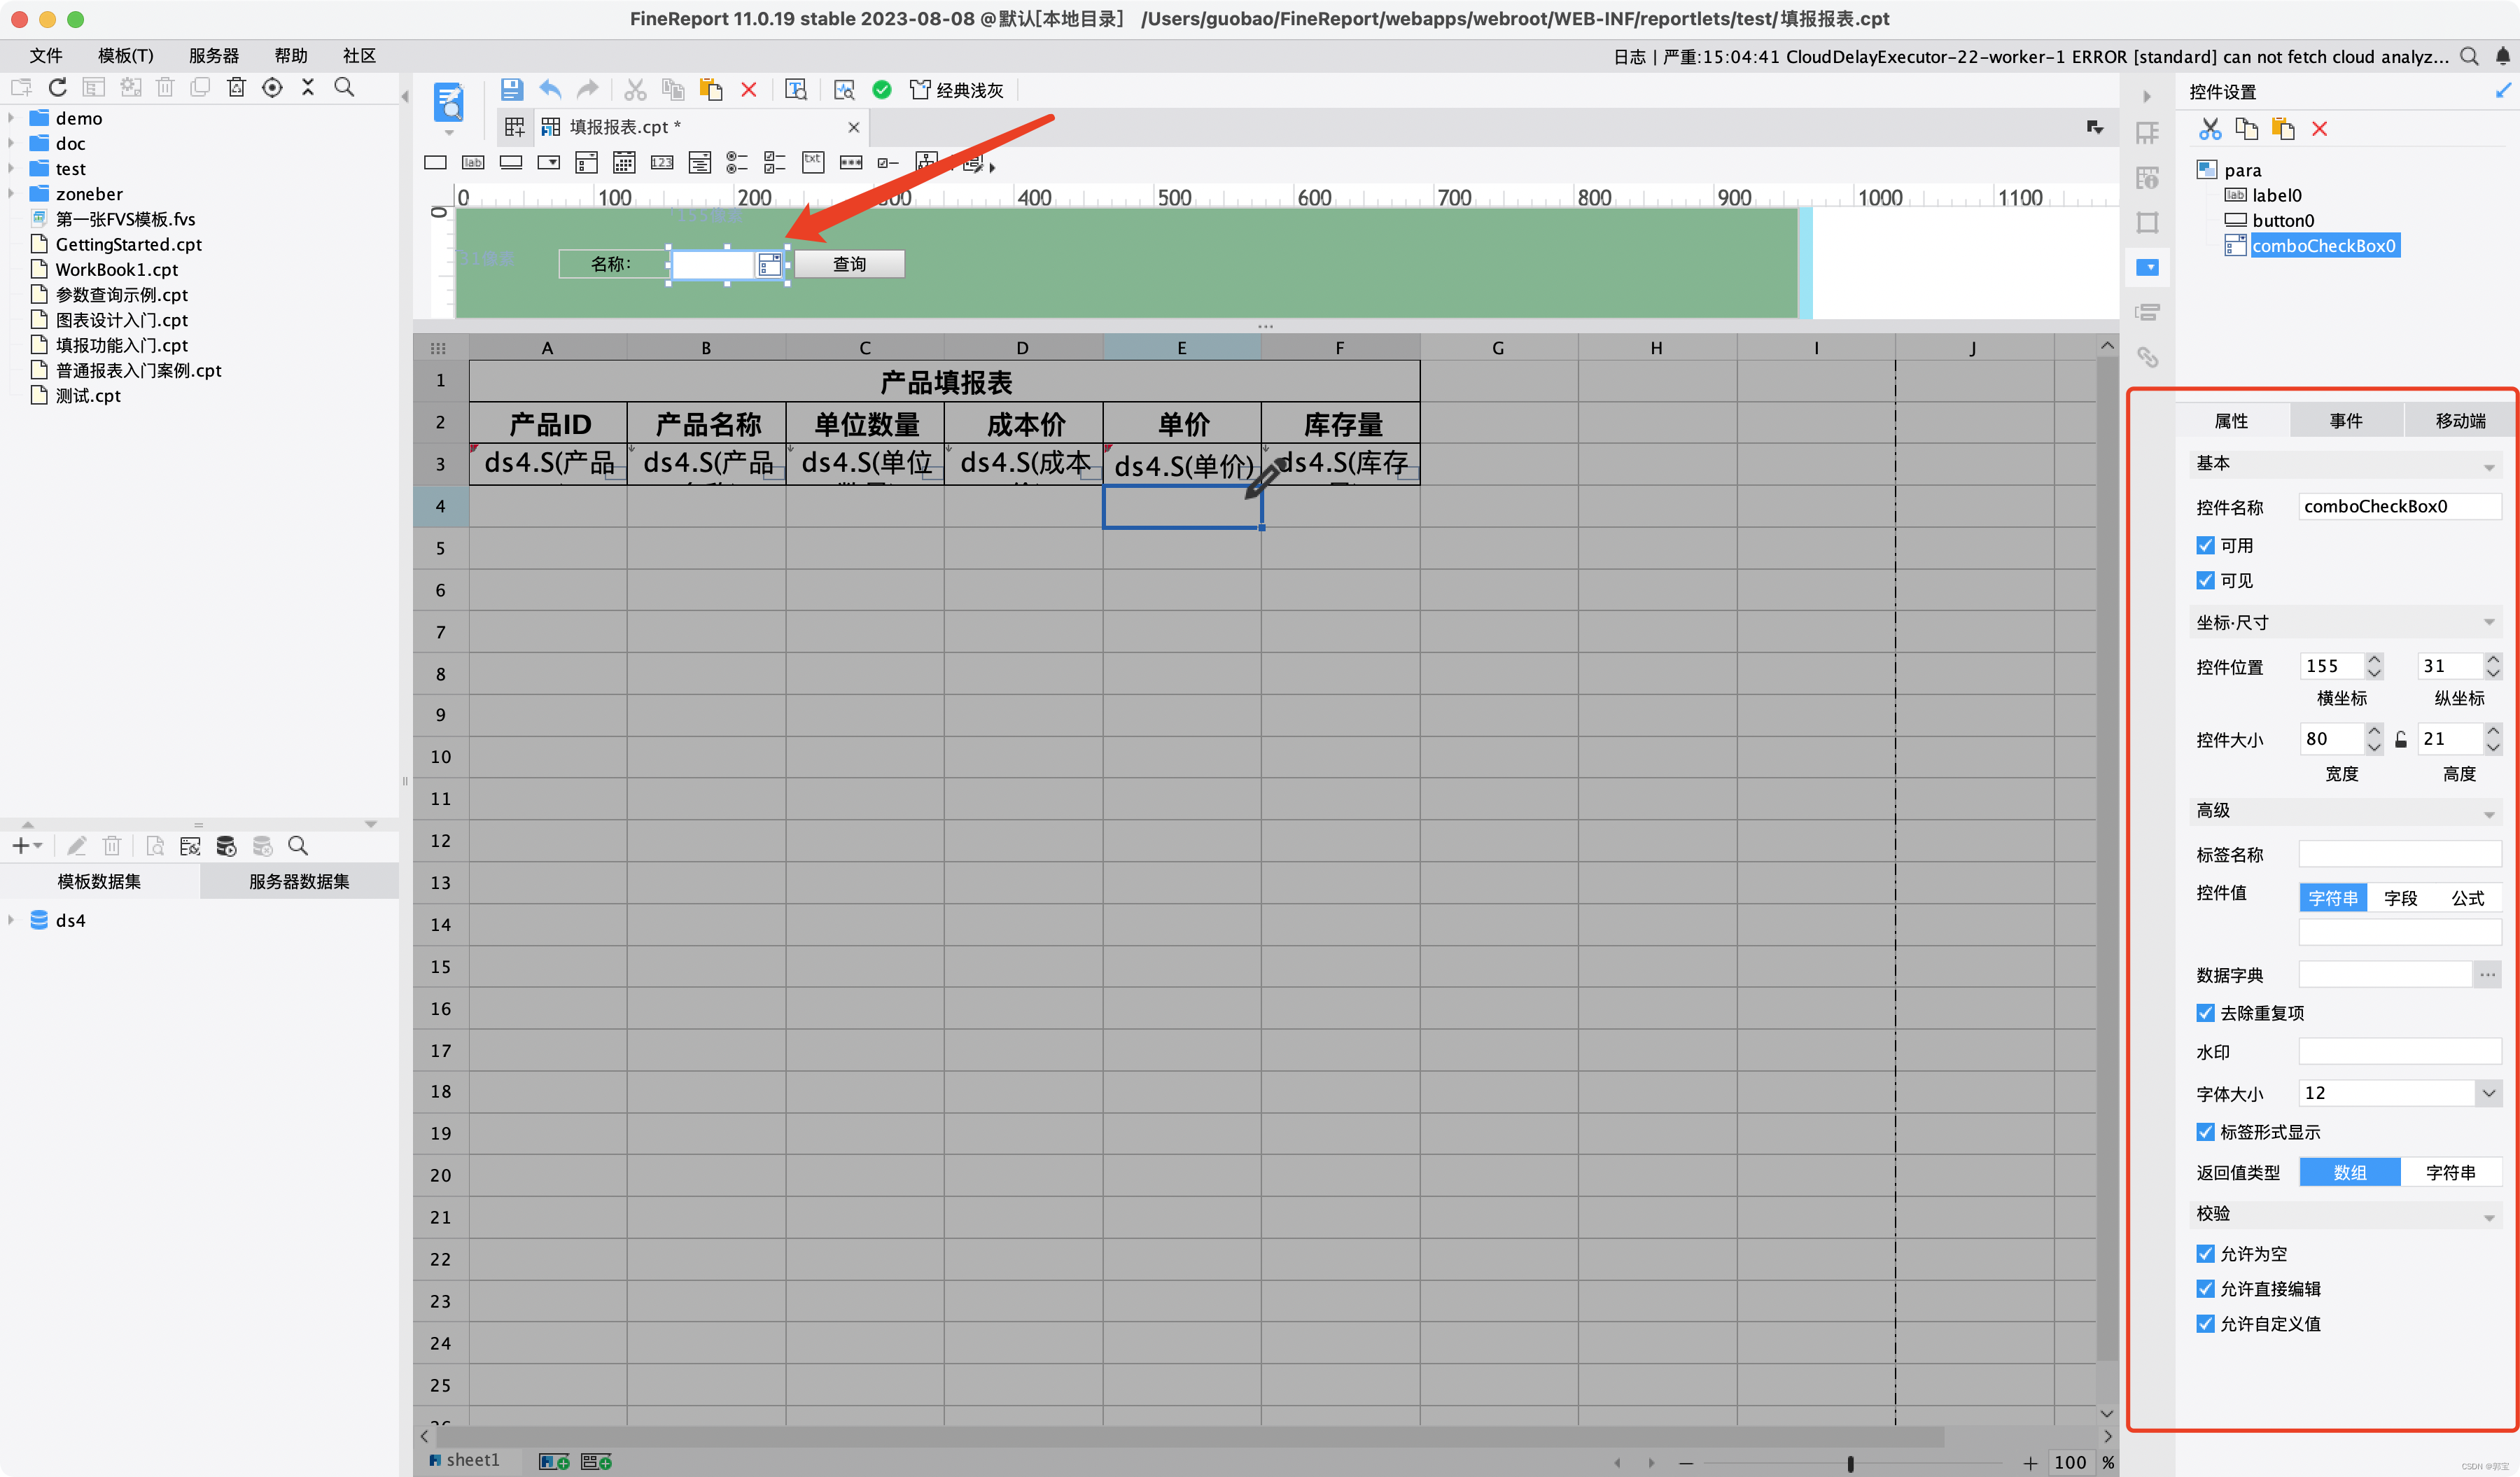
Task: Expand the ds4 dataset node
Action: [x=12, y=920]
